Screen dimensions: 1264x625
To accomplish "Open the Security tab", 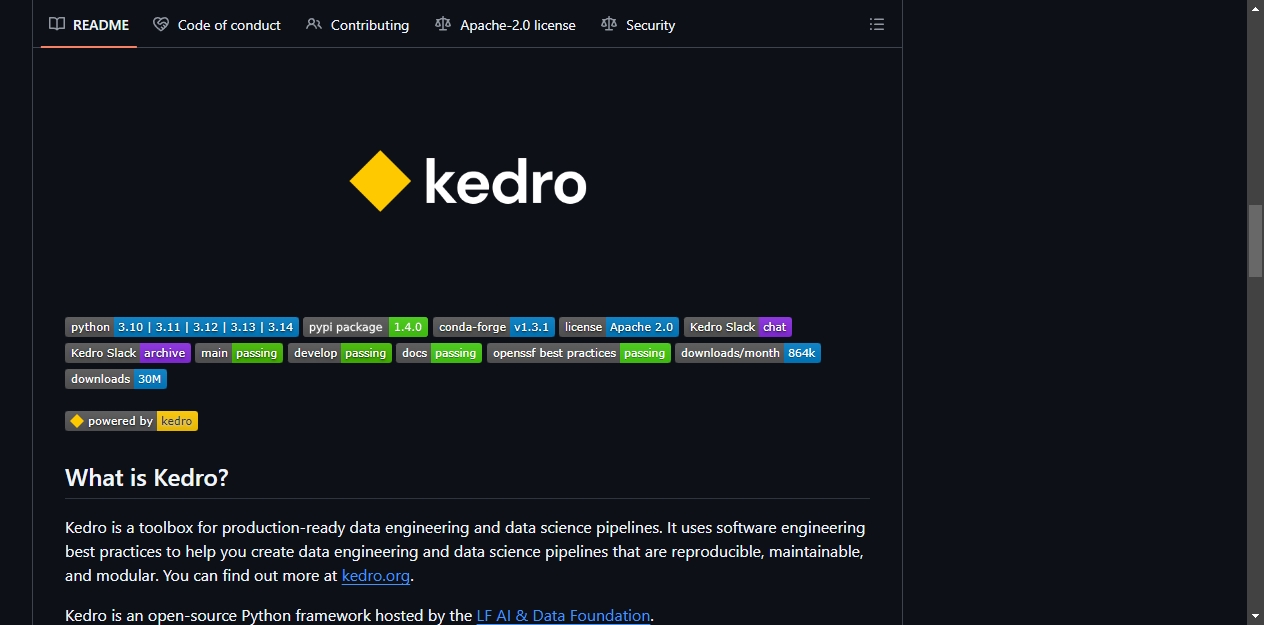I will pos(638,25).
